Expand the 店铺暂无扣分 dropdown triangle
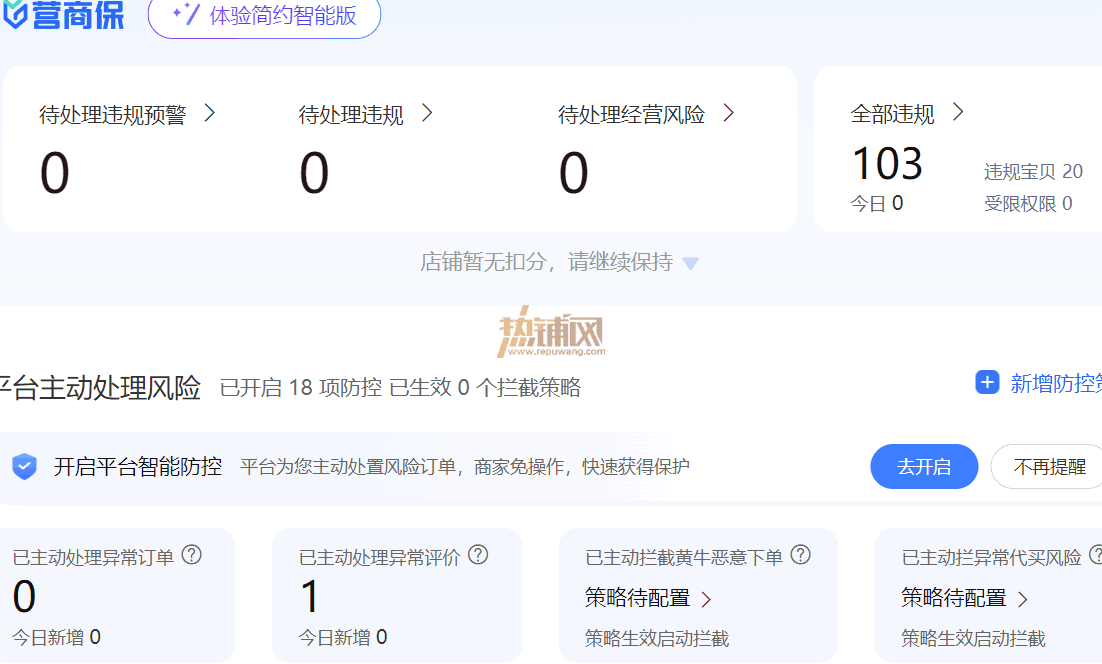 pos(691,263)
